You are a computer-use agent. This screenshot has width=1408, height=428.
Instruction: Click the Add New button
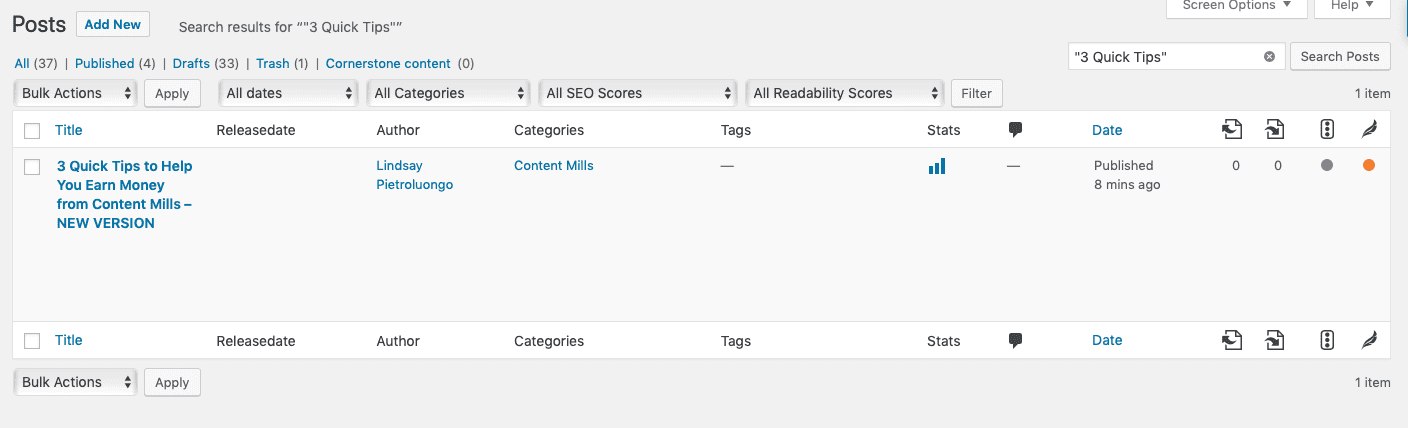(113, 24)
